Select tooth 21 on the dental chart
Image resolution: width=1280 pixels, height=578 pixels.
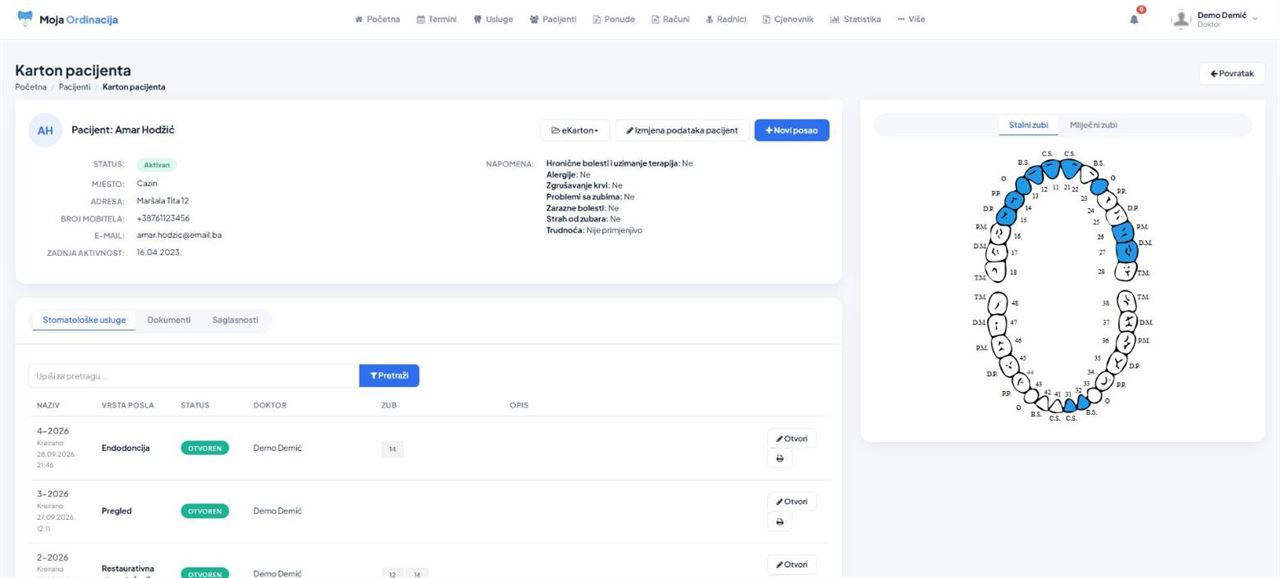coord(1071,170)
